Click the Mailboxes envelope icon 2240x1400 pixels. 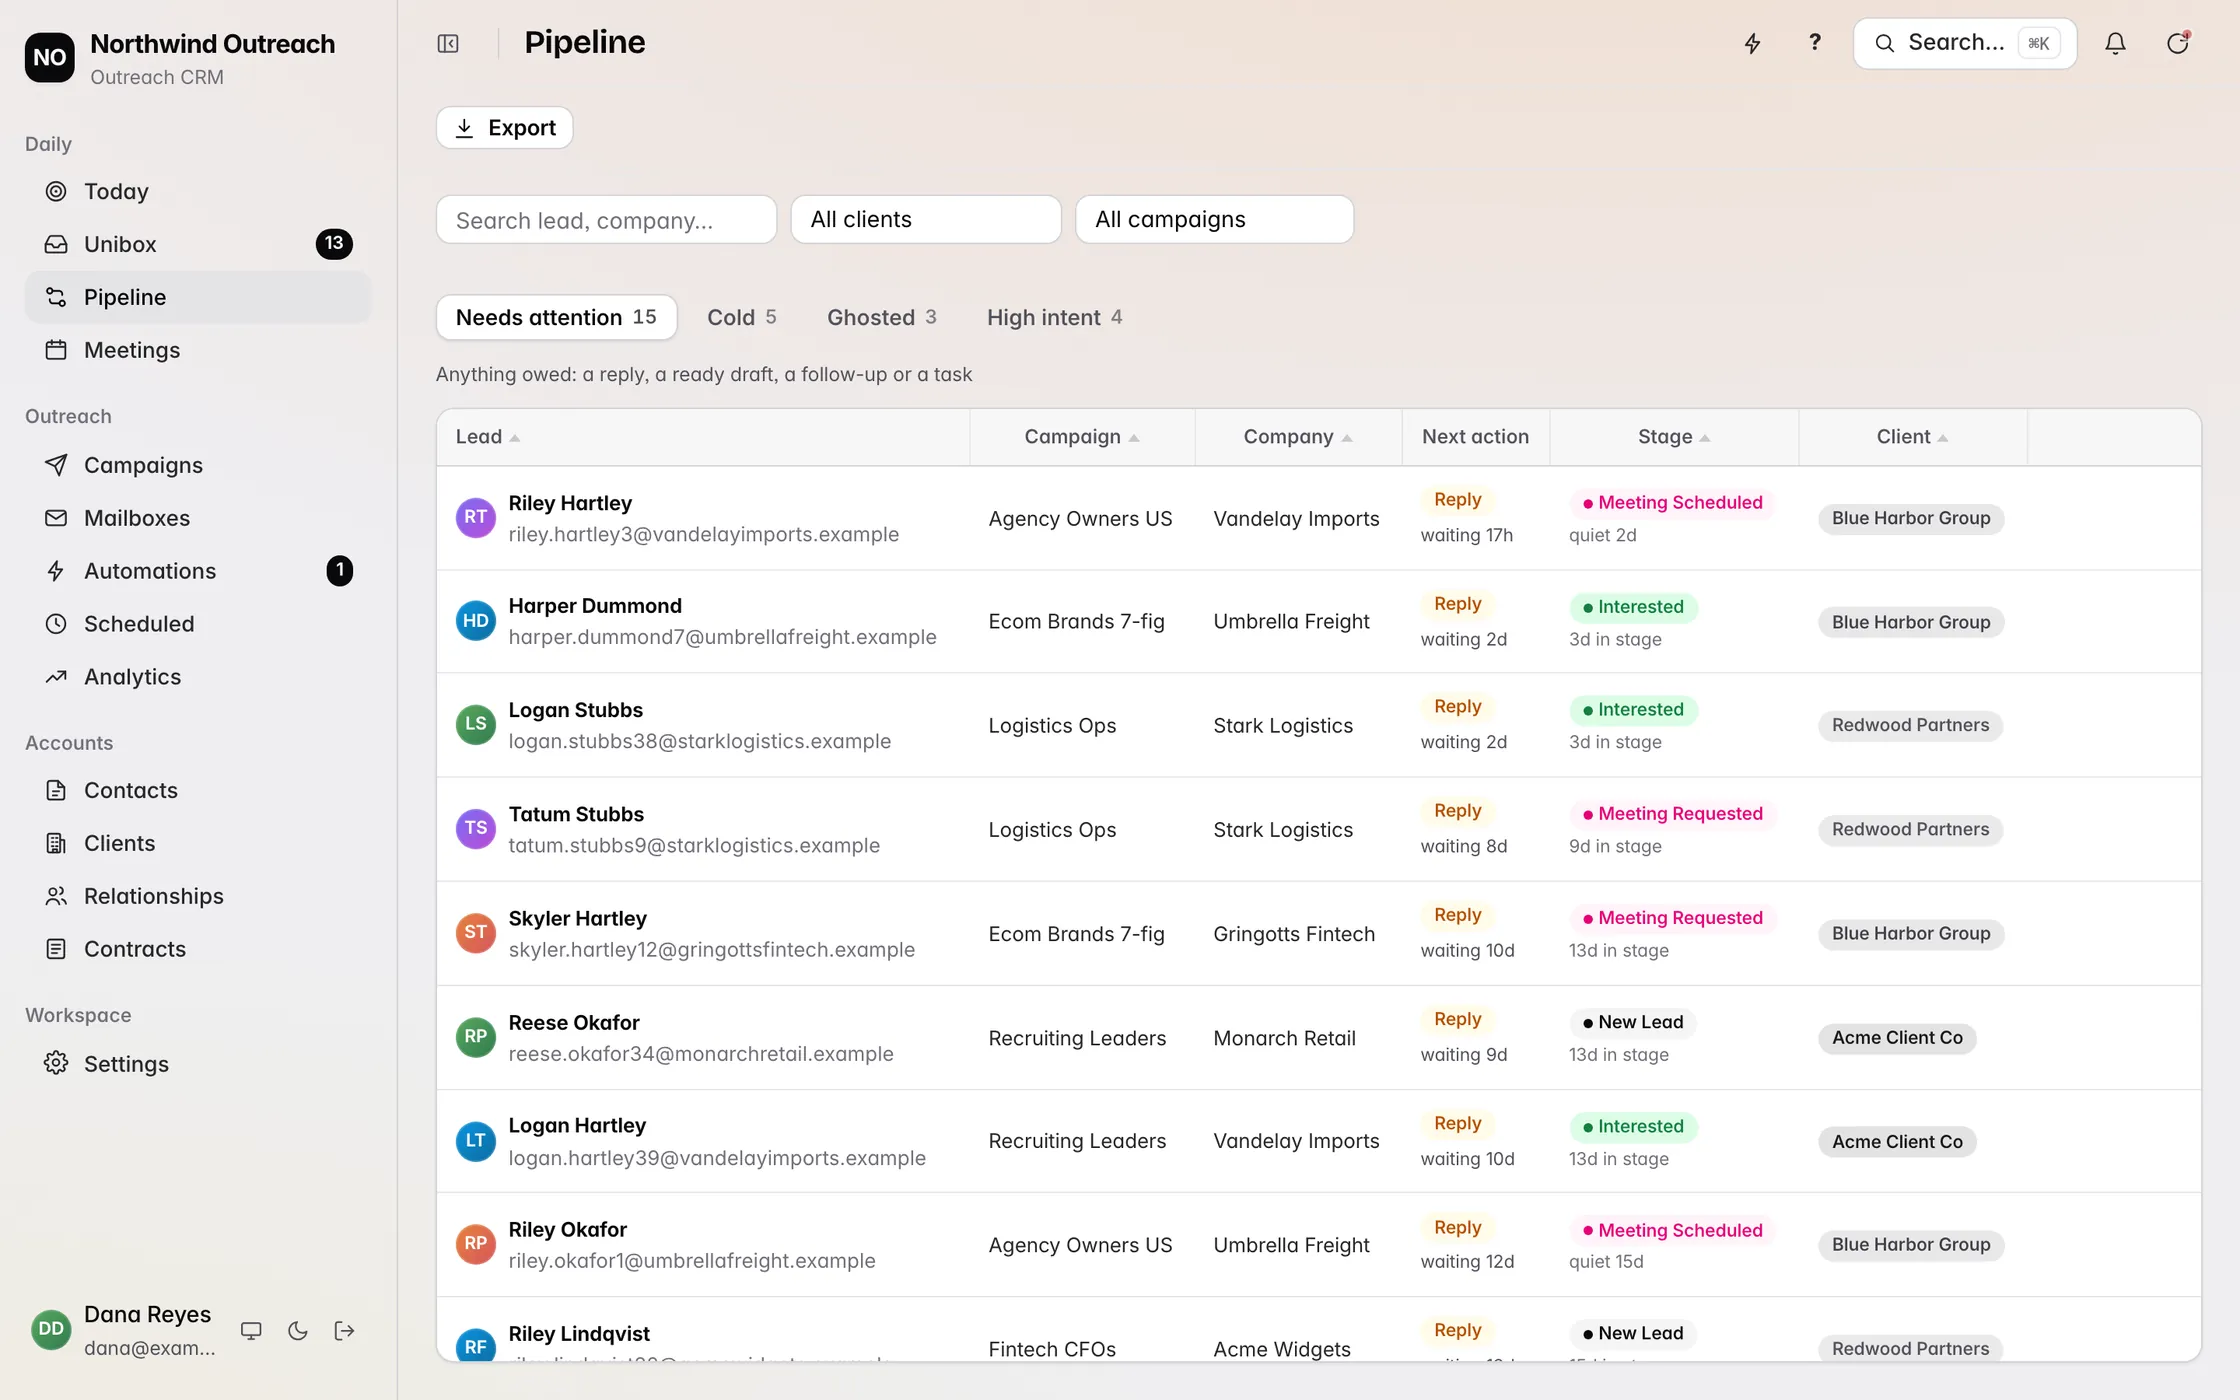[x=56, y=518]
